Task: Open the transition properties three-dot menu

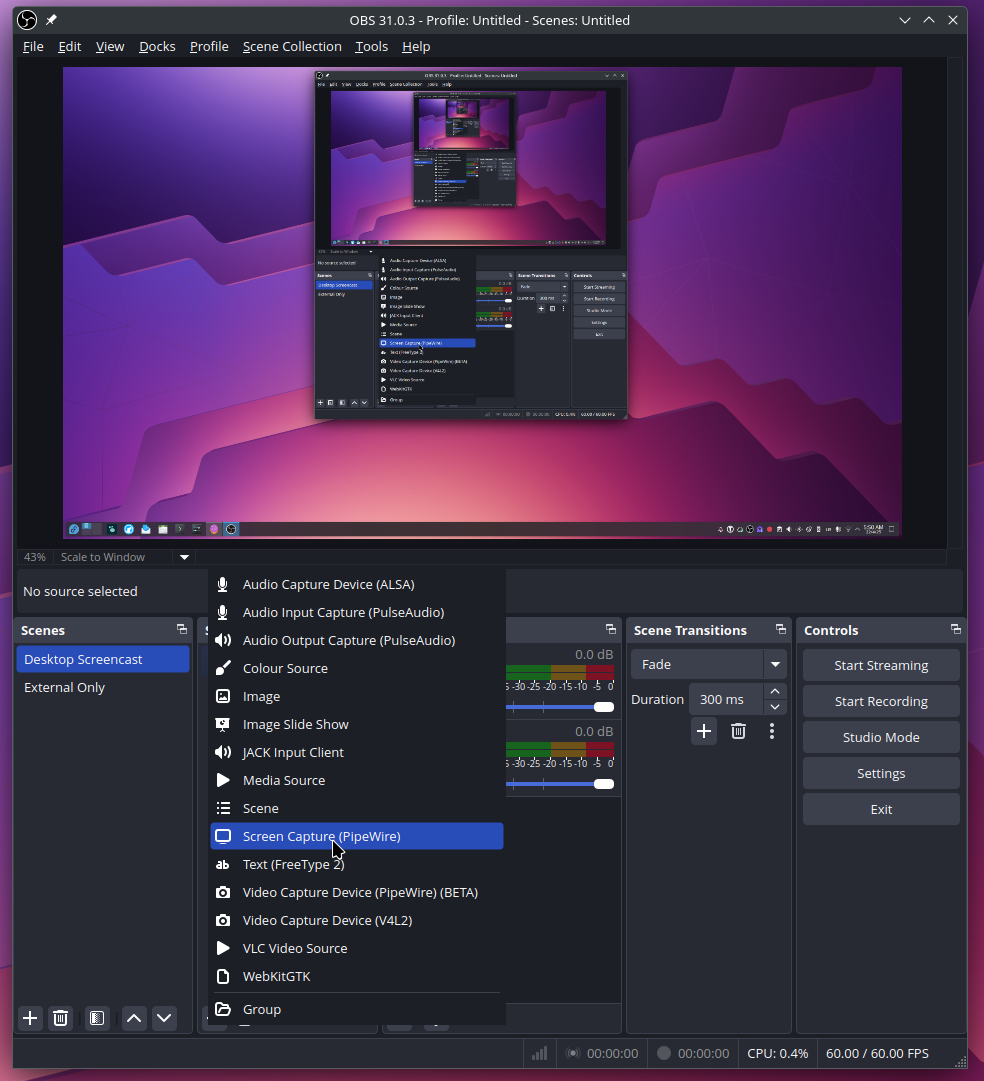Action: click(772, 731)
